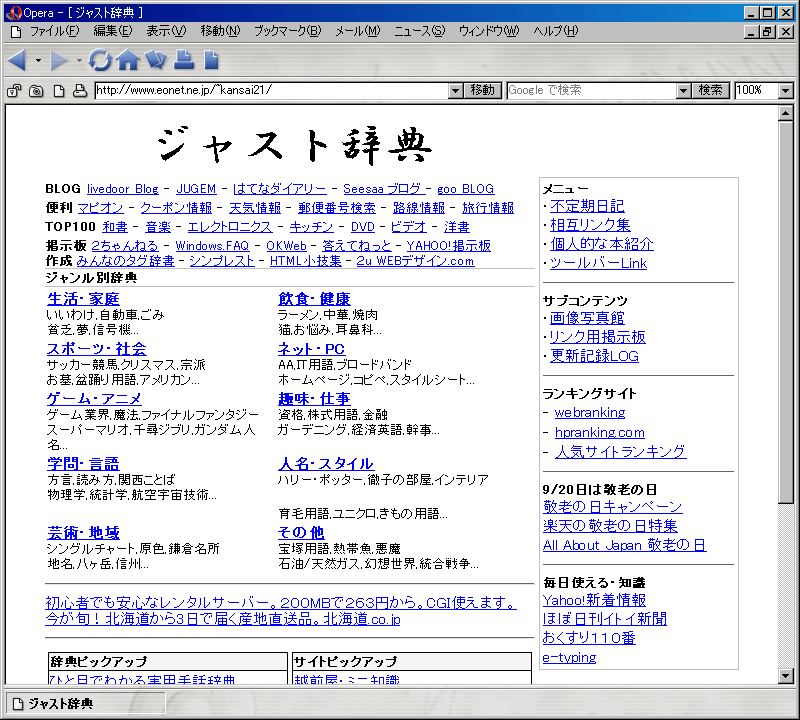
Task: Expand the Google search field dropdown
Action: pos(684,91)
